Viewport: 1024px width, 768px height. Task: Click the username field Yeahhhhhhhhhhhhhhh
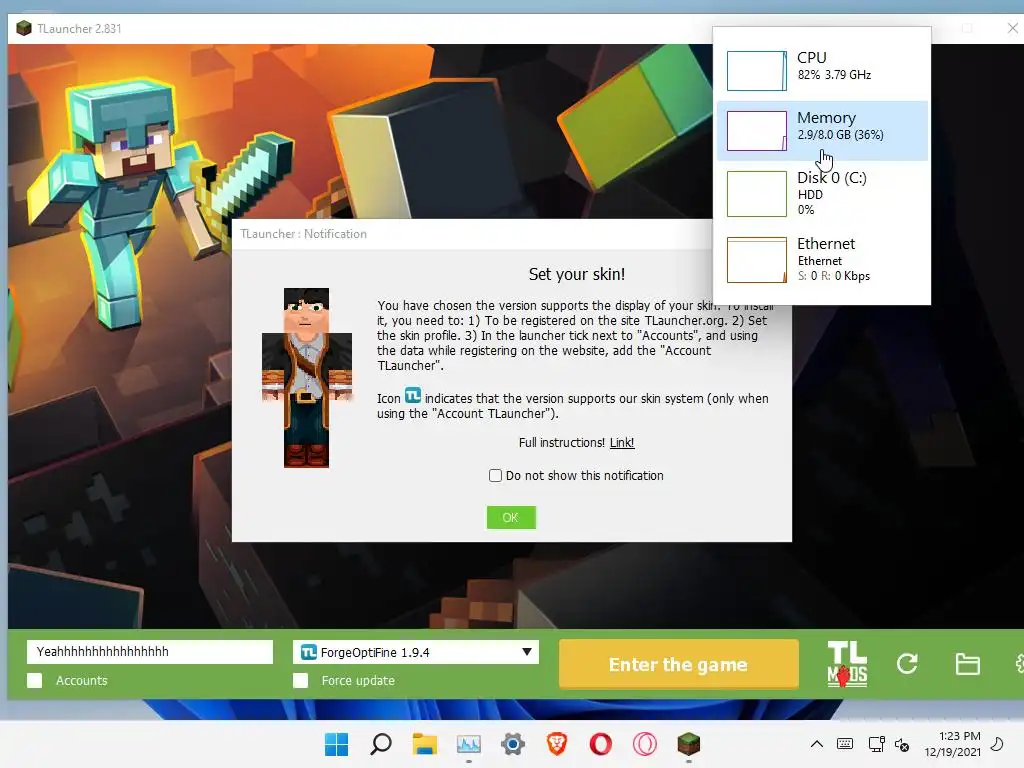150,652
